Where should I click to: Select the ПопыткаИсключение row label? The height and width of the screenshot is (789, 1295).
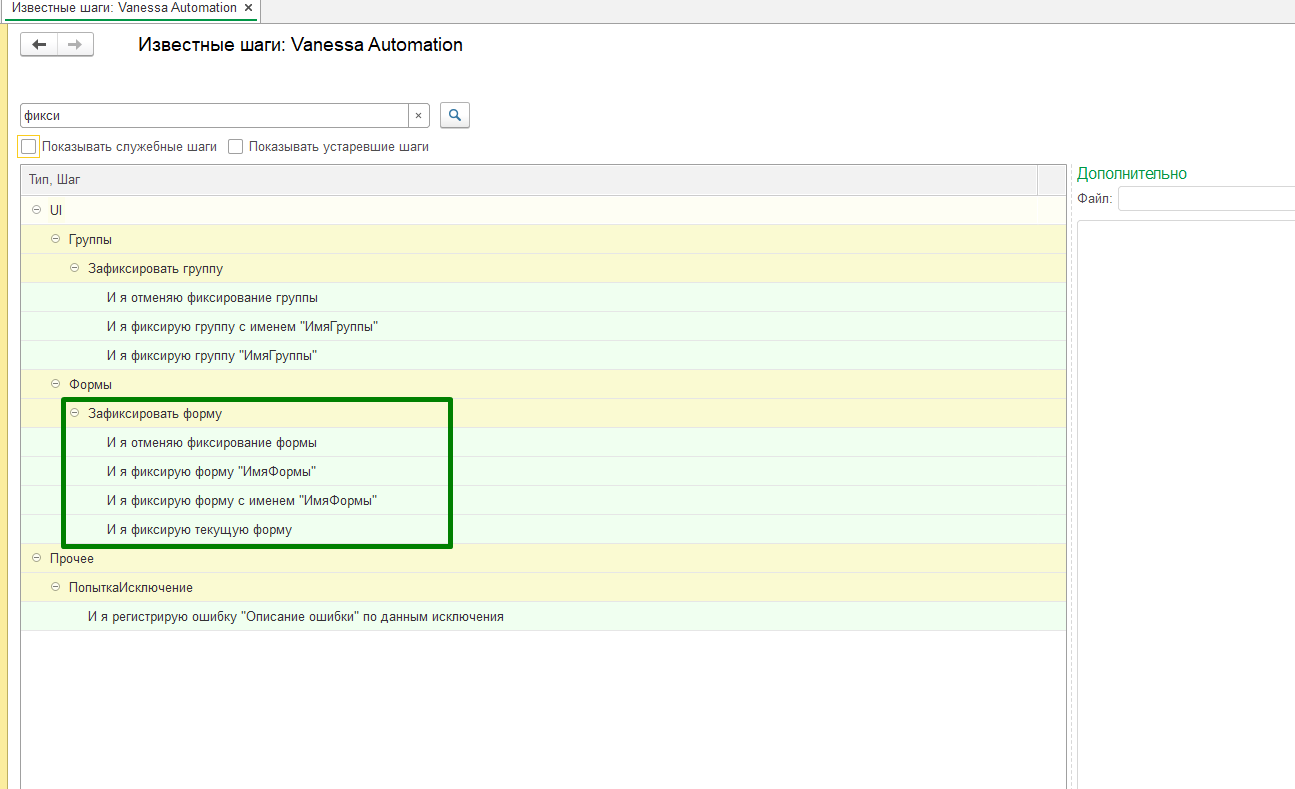tap(131, 587)
